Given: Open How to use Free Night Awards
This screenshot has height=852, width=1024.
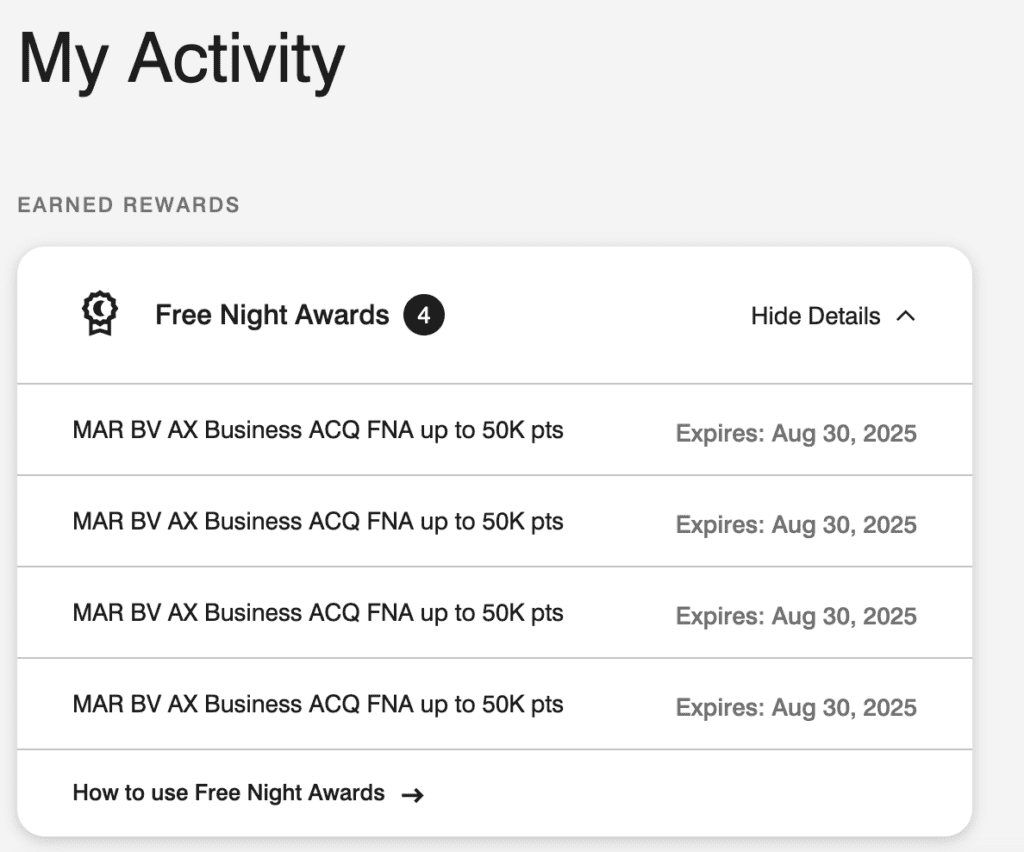Looking at the screenshot, I should pyautogui.click(x=227, y=793).
